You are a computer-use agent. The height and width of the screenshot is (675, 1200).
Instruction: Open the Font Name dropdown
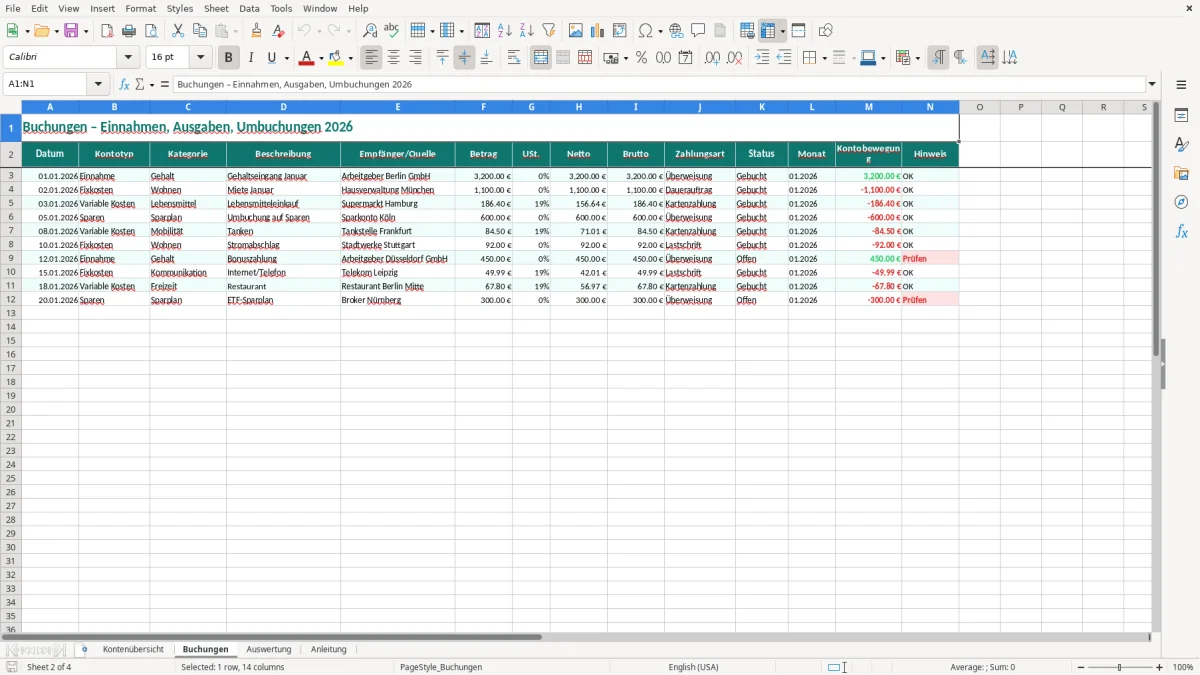[x=128, y=58]
